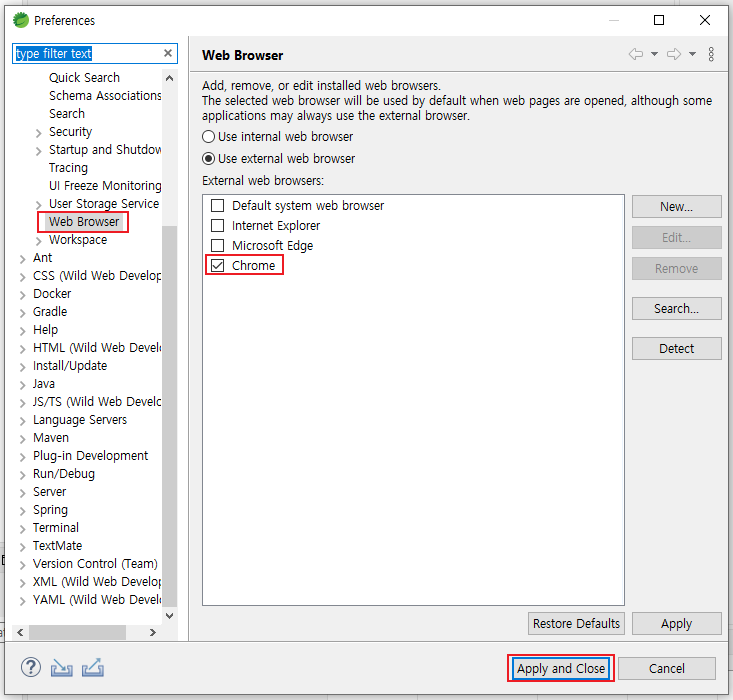This screenshot has height=700, width=733.
Task: Select TextMate tree item
Action: [57, 546]
